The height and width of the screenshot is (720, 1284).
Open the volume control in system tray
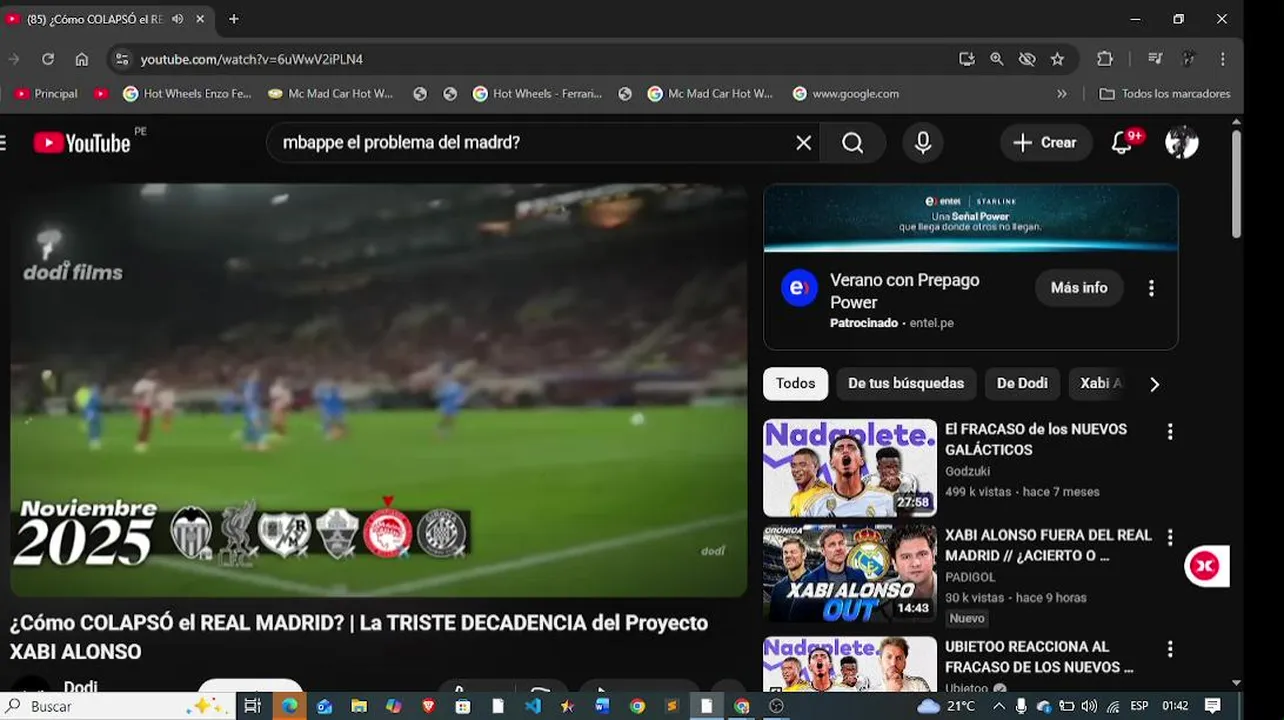[x=1090, y=706]
